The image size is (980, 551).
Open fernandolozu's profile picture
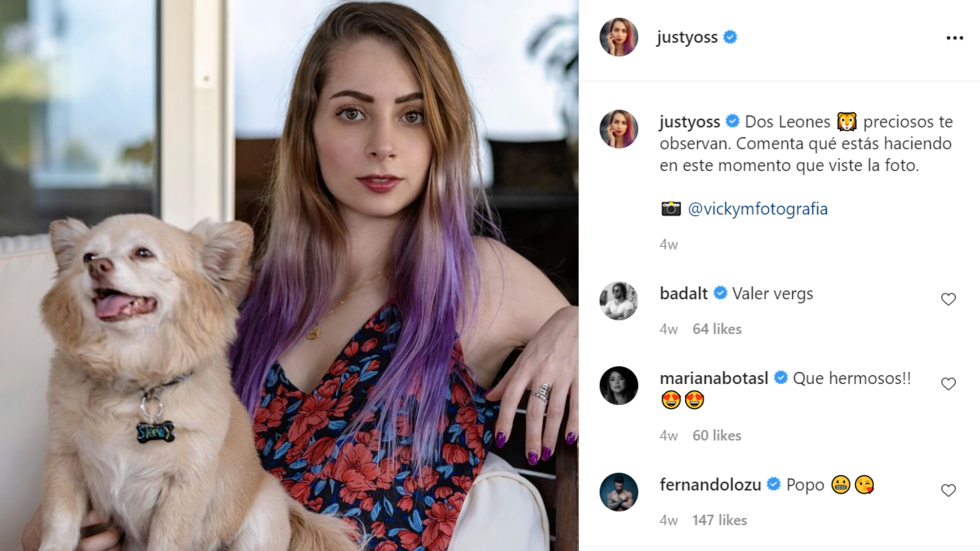[x=619, y=492]
